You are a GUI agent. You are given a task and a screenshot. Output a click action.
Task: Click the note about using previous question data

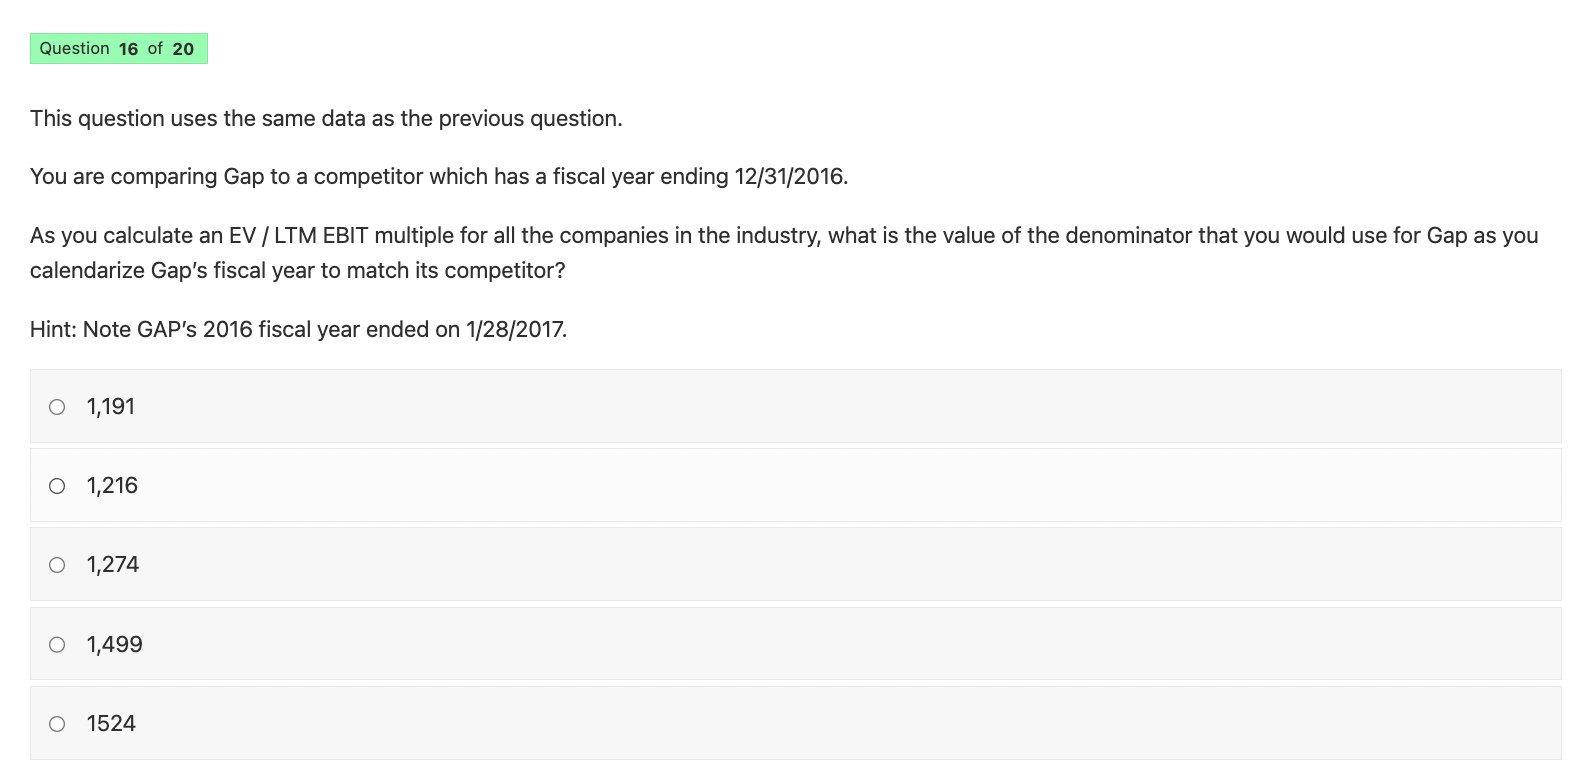point(325,117)
